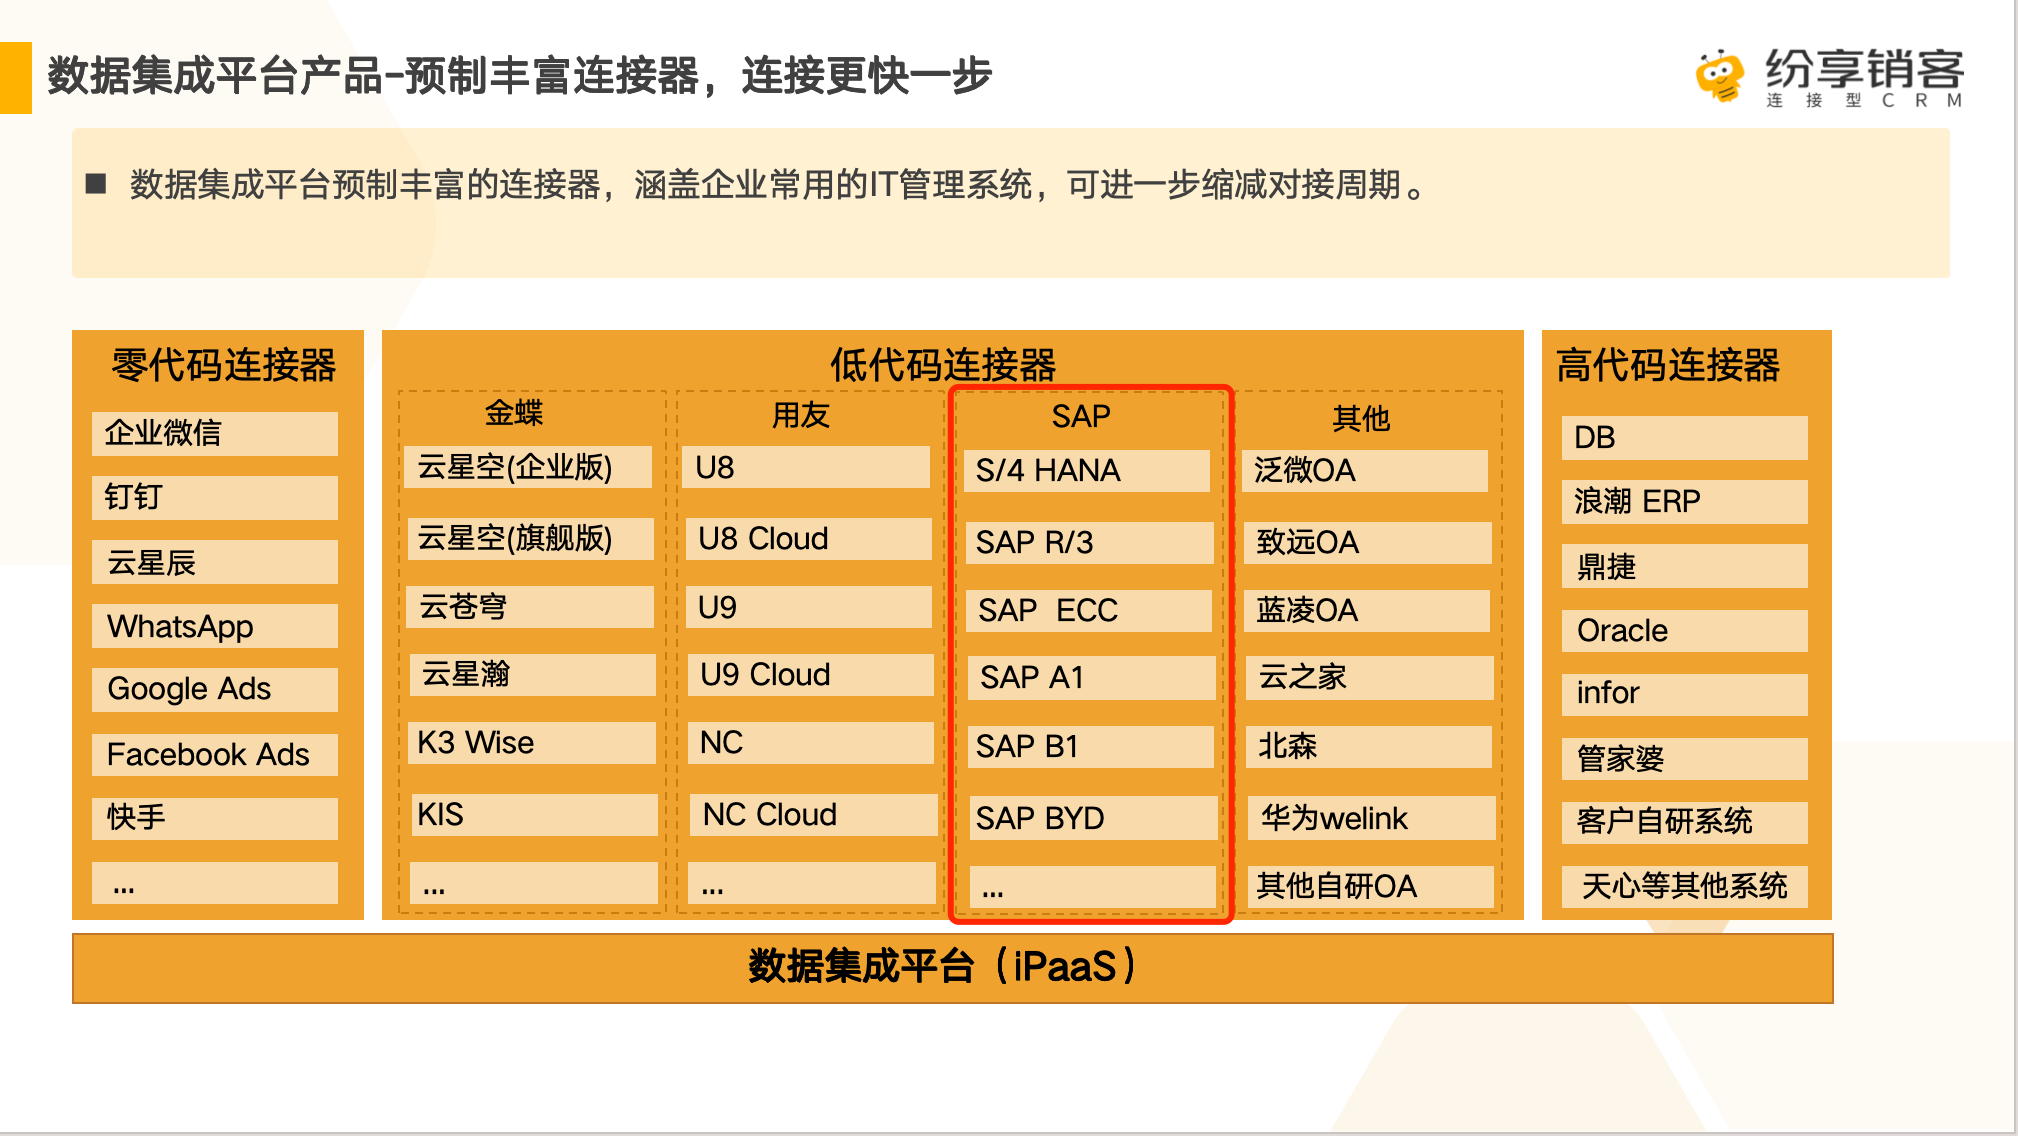2018x1136 pixels.
Task: Click the 低代码连接器 section heading
Action: coord(943,365)
